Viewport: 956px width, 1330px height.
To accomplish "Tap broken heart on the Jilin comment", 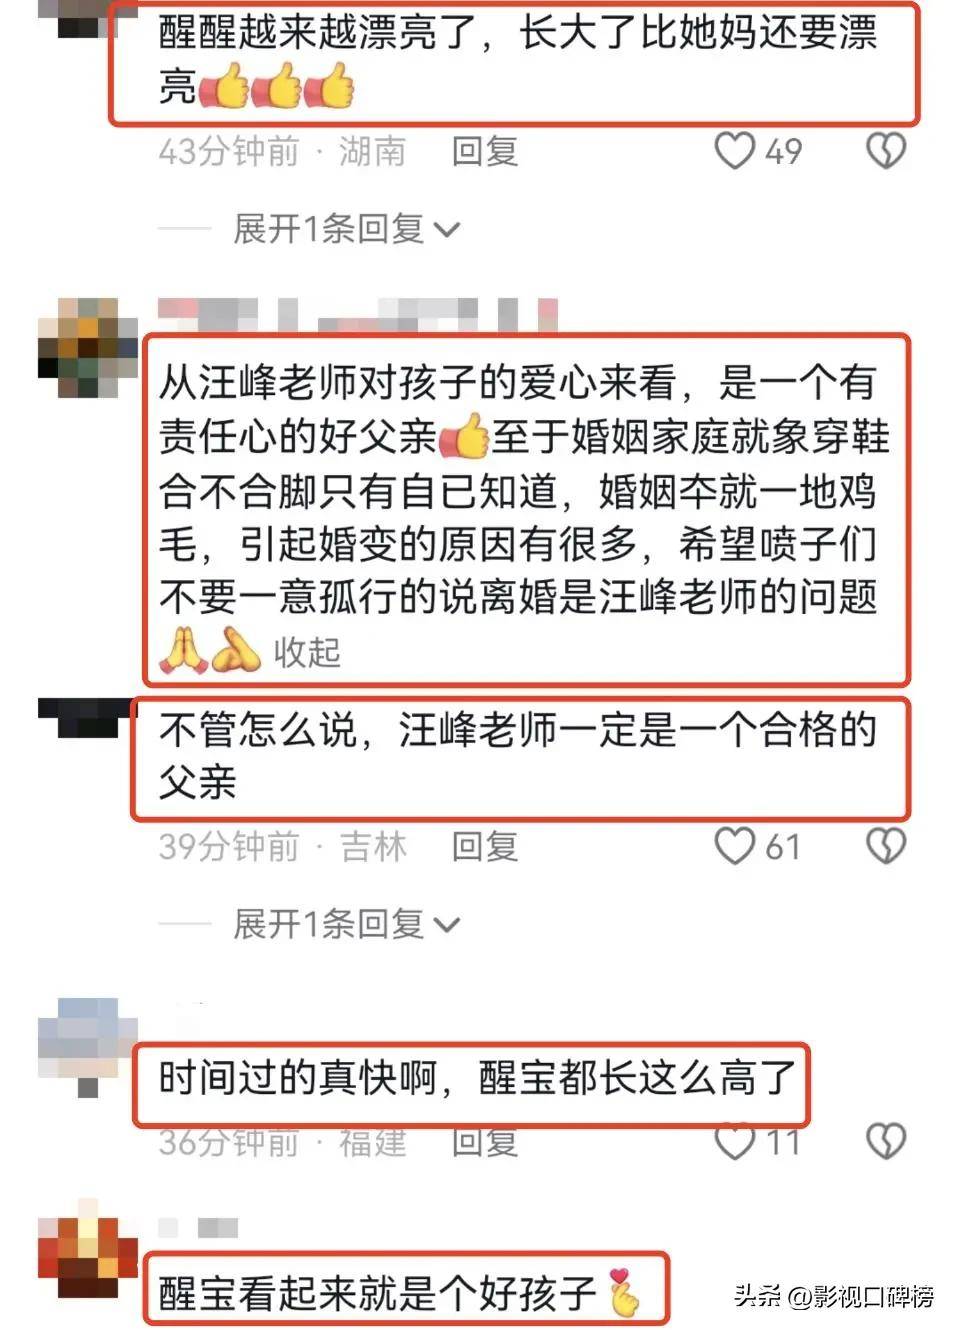I will [x=885, y=846].
